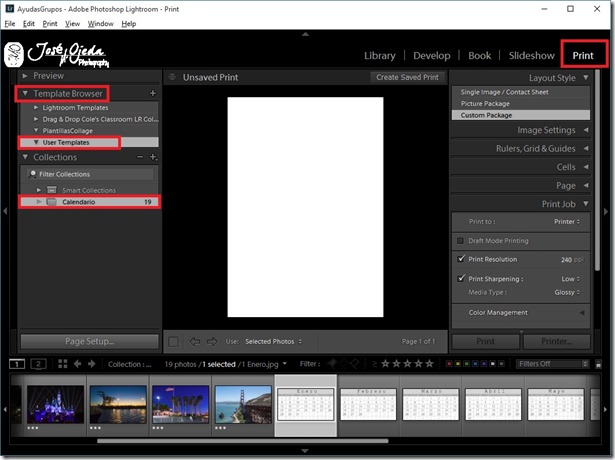
Task: Select the Golden Gate Bridge photo thumbnail
Action: (243, 404)
